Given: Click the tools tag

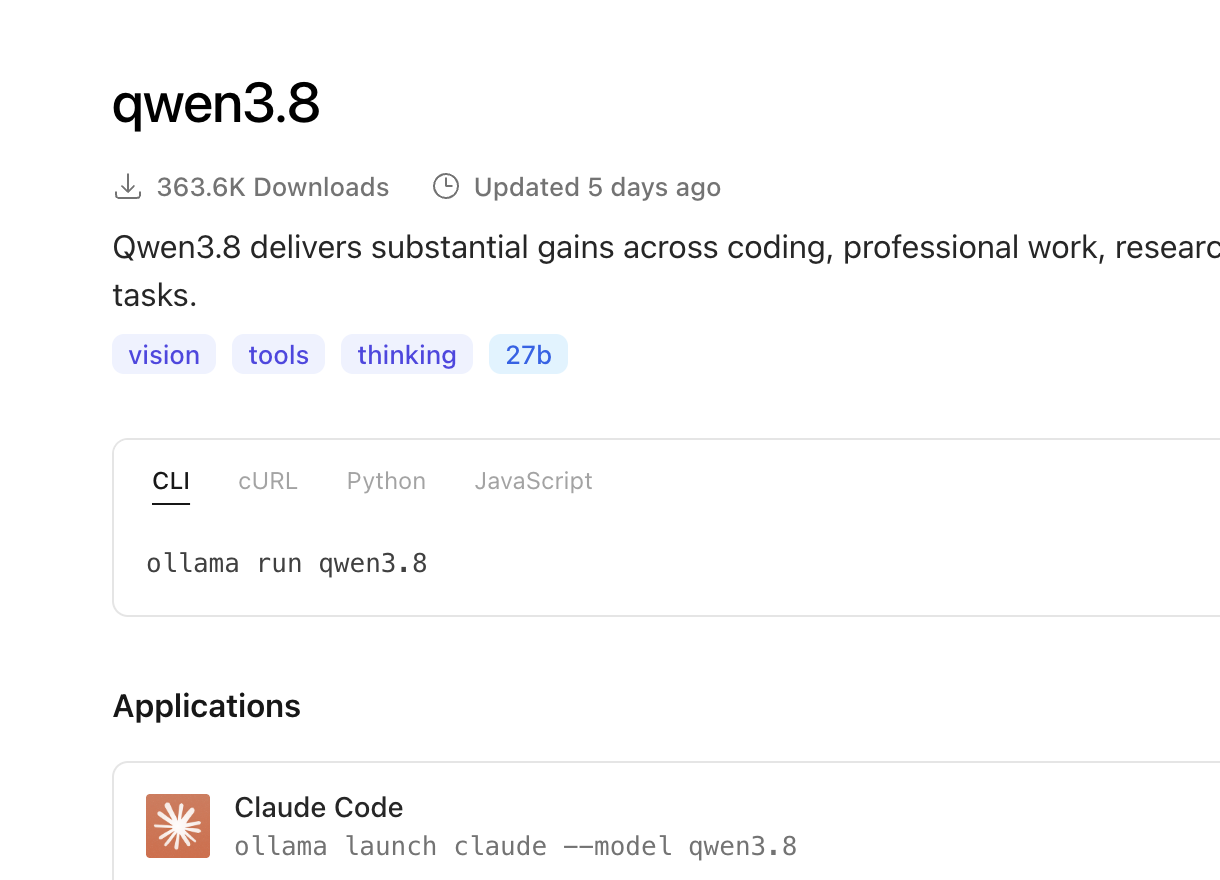Looking at the screenshot, I should [278, 354].
